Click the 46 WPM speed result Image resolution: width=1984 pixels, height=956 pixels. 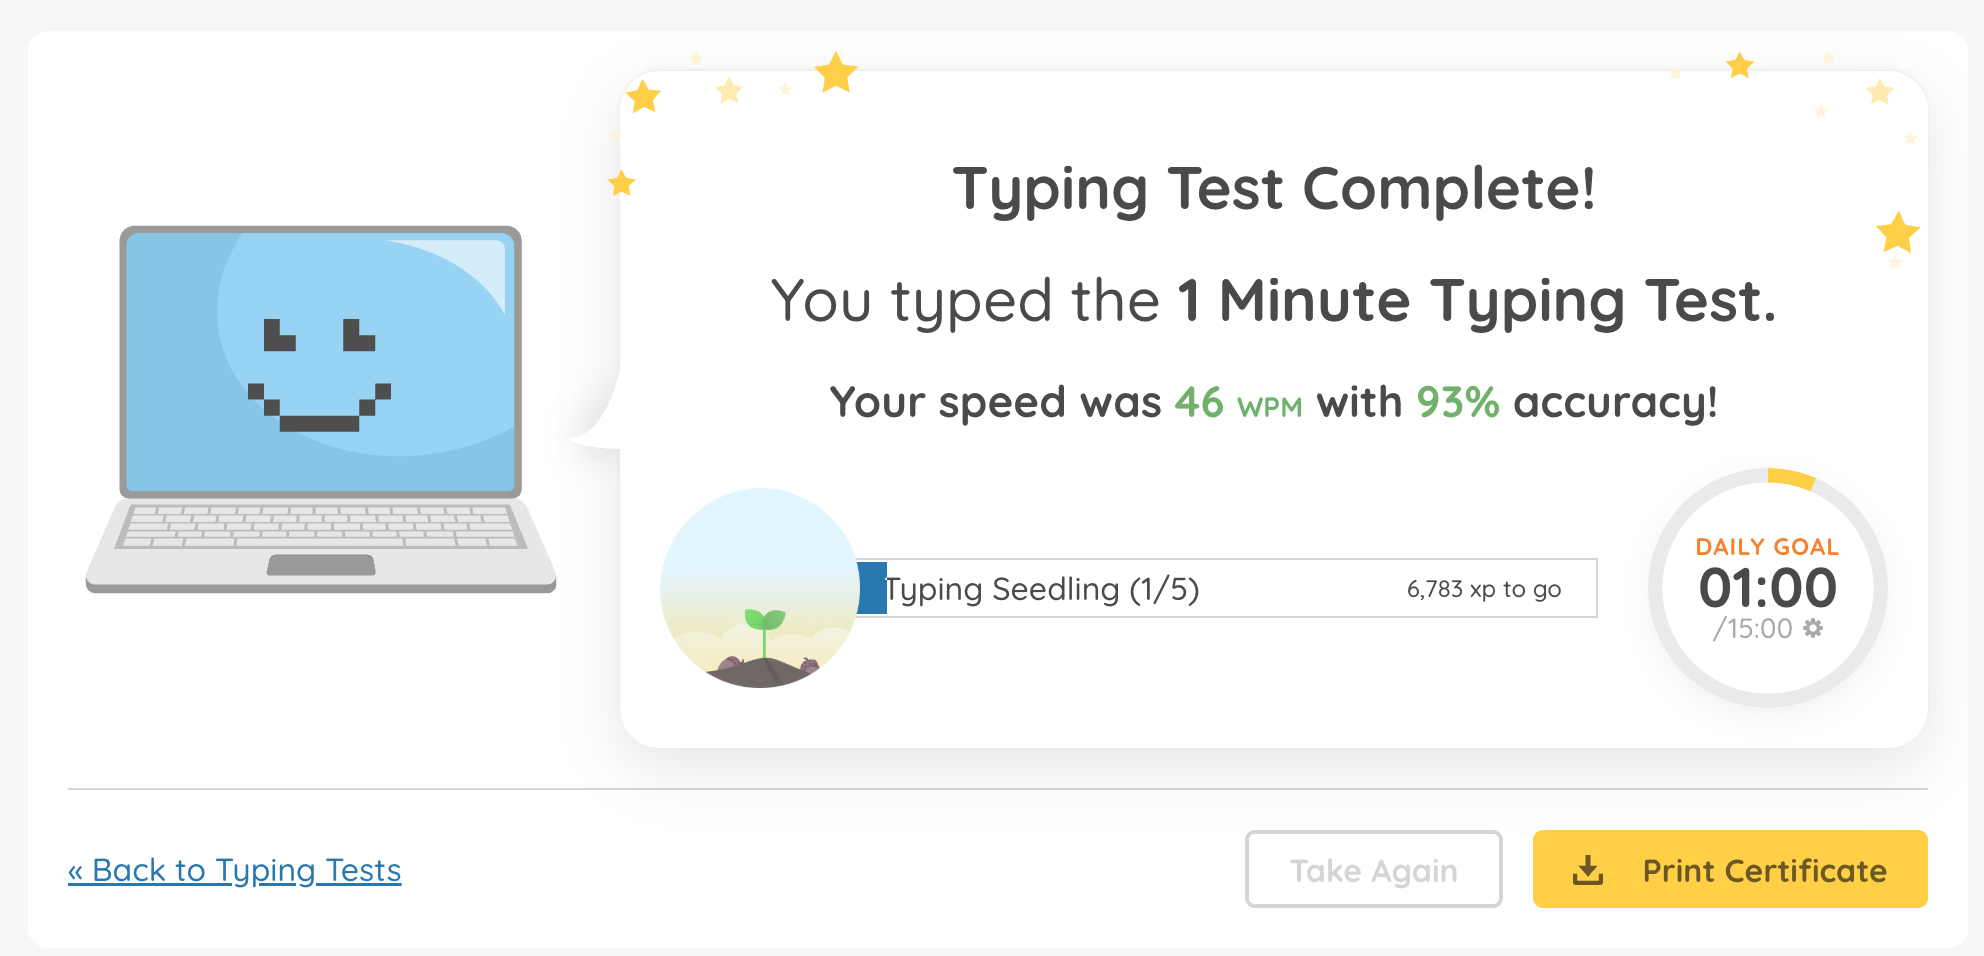click(x=1238, y=403)
